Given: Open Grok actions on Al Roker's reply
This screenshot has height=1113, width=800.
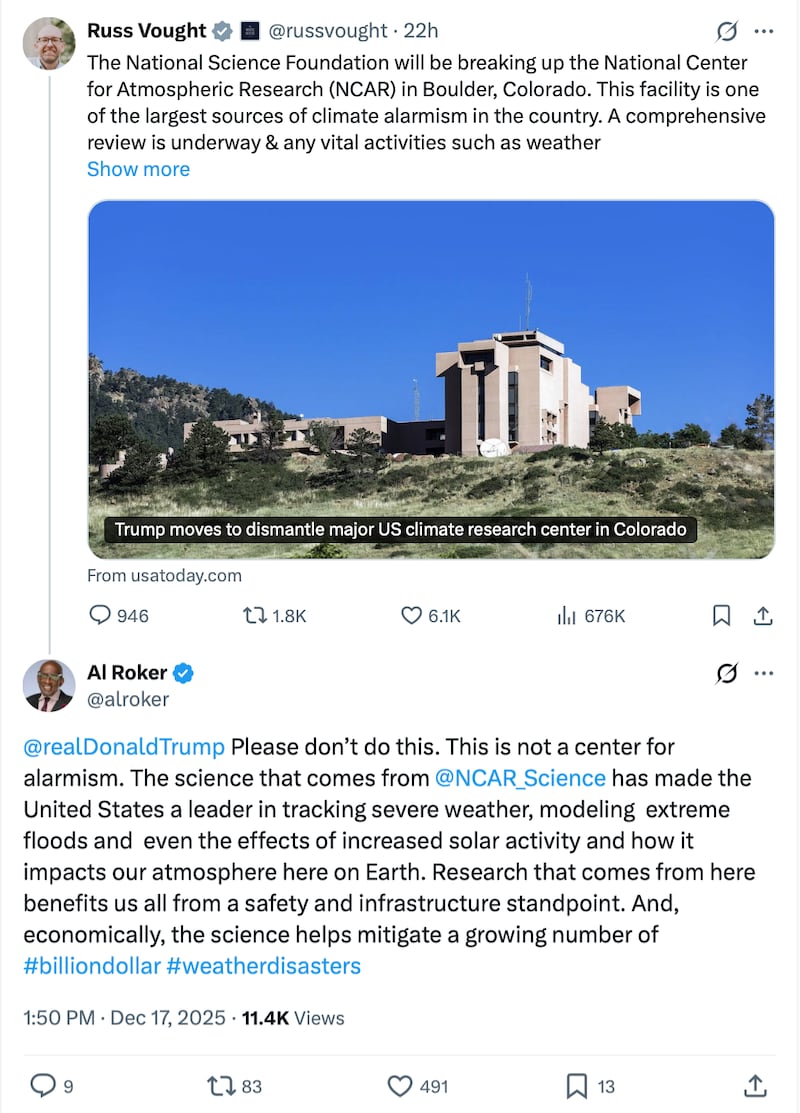Looking at the screenshot, I should pyautogui.click(x=725, y=674).
